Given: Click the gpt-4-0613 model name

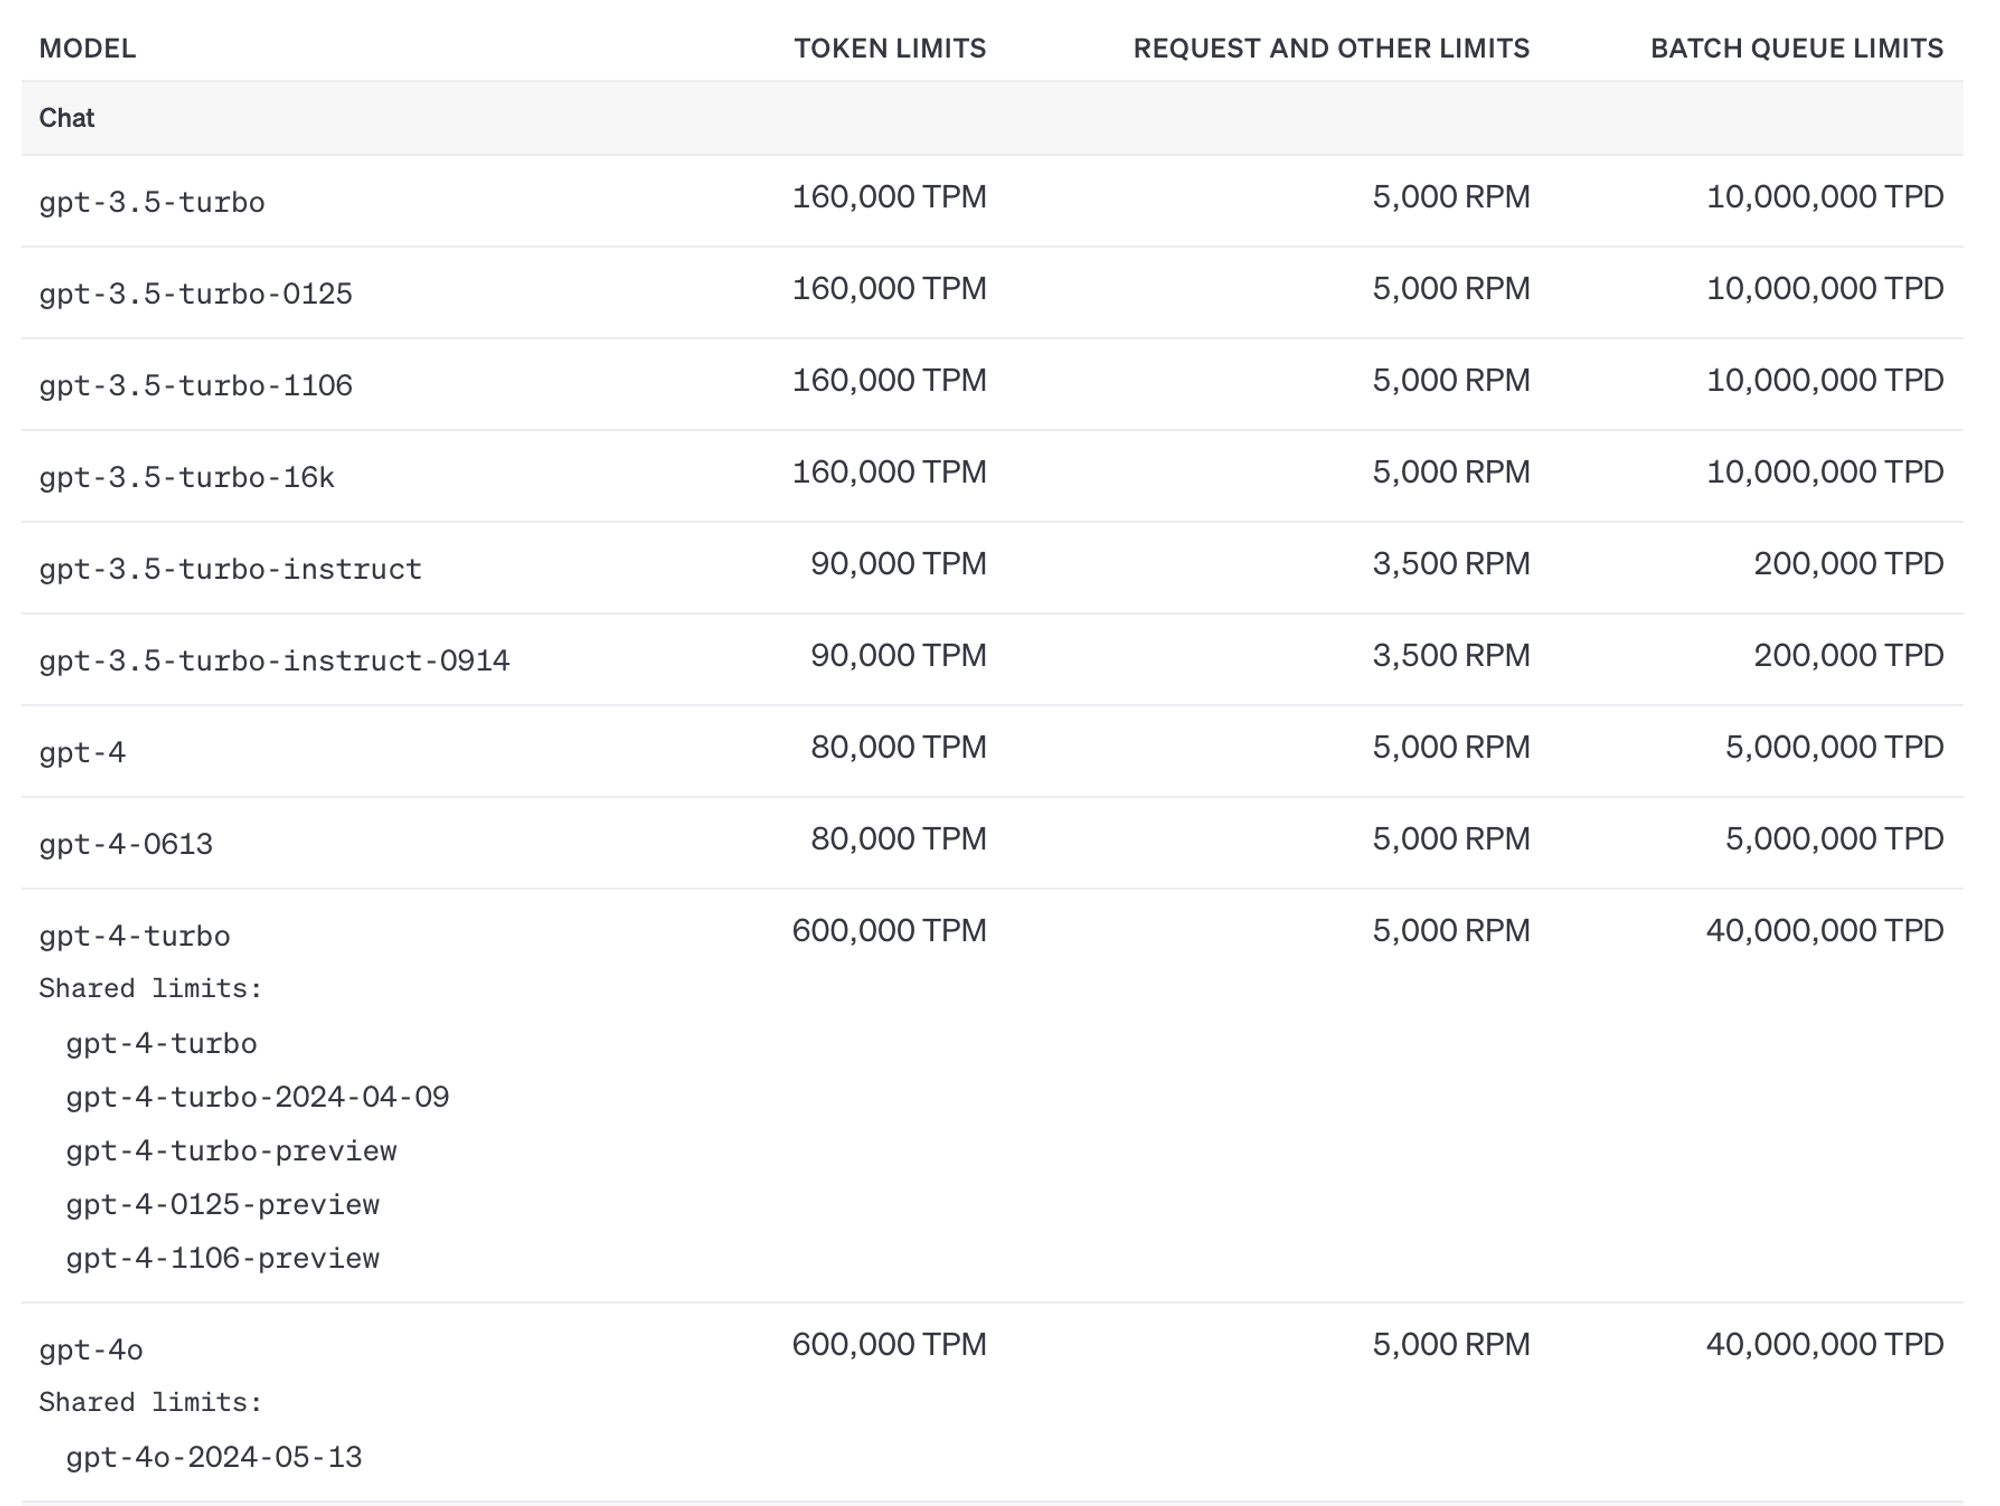Looking at the screenshot, I should click(126, 845).
